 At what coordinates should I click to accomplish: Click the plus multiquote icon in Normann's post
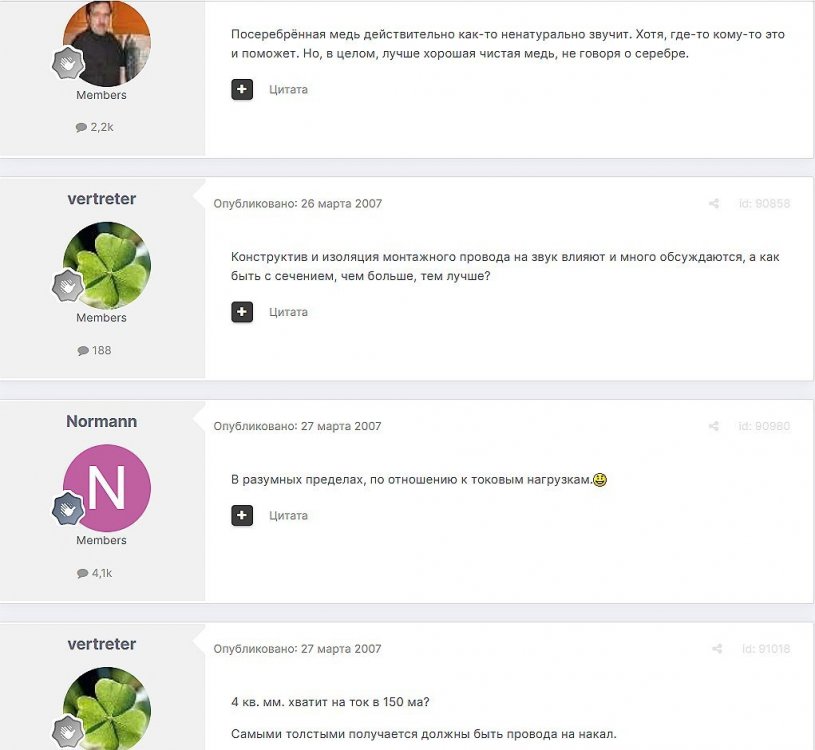[x=242, y=515]
